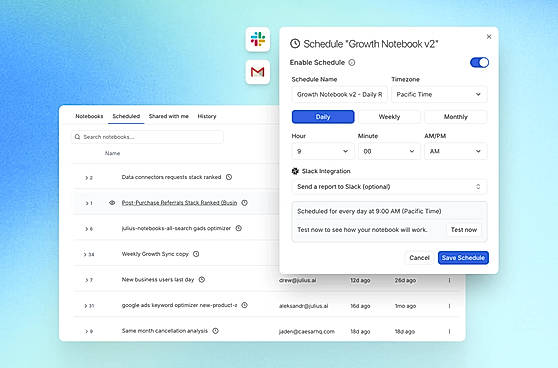This screenshot has height=368, width=558.
Task: Click schedule clock icon on Post-Purchase Referrals row
Action: click(x=244, y=203)
